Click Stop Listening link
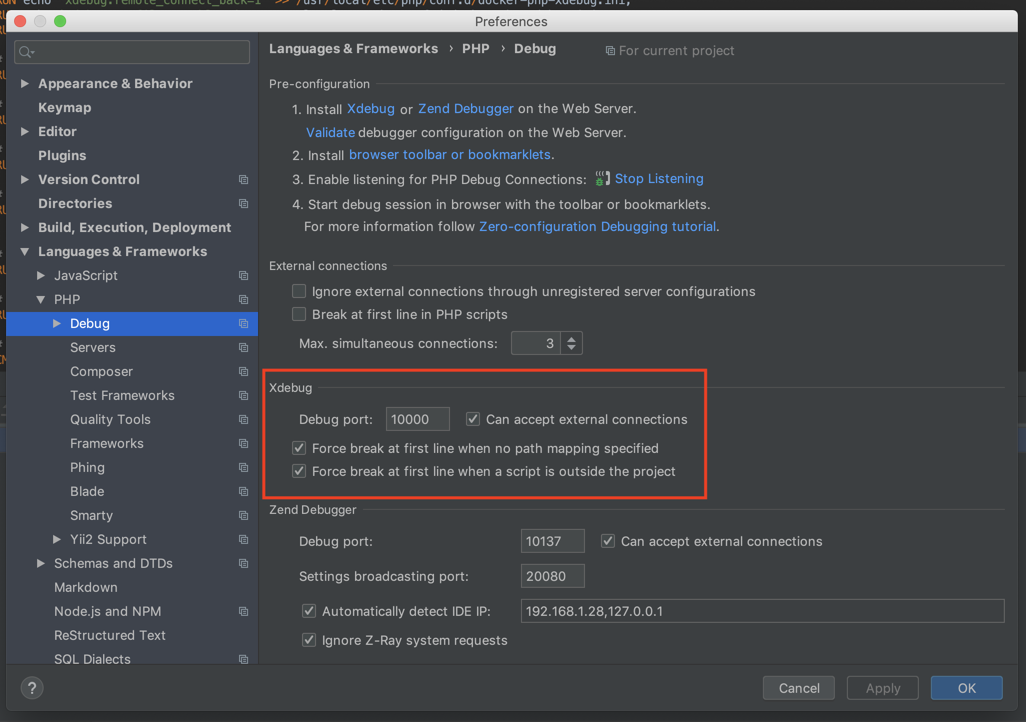 [x=659, y=179]
